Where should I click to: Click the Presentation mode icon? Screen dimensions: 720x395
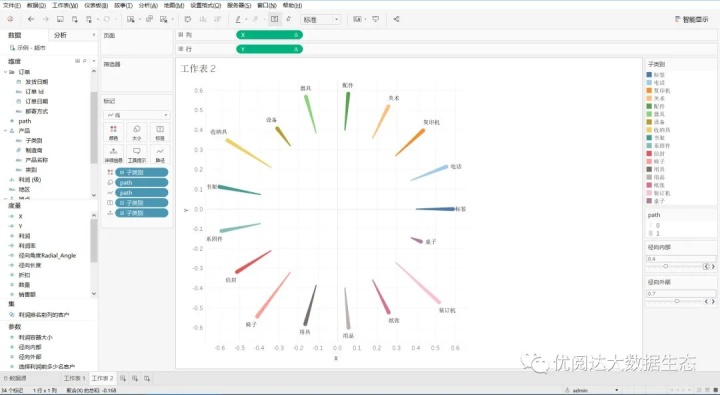pyautogui.click(x=376, y=19)
